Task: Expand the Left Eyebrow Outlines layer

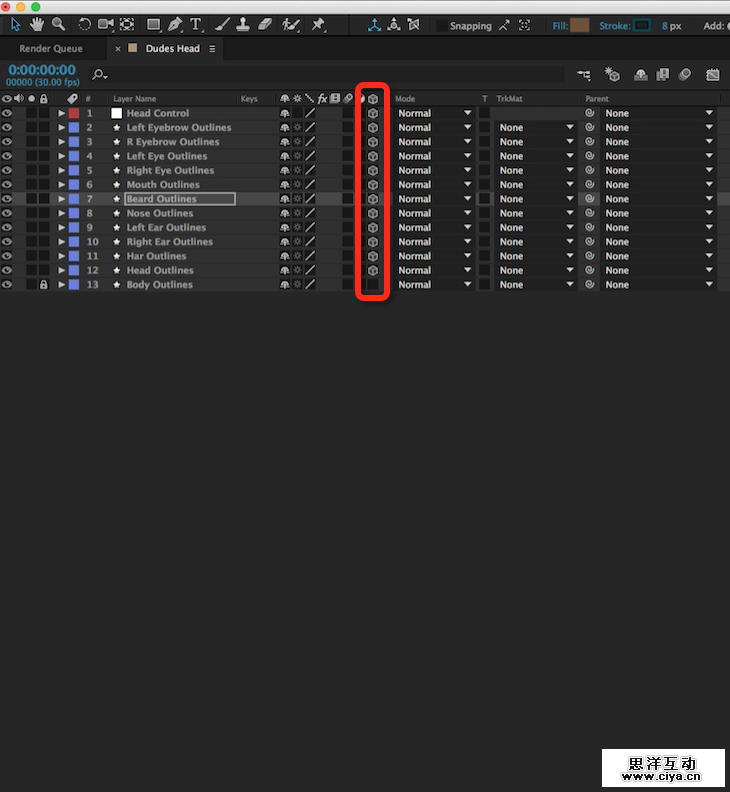Action: click(61, 127)
